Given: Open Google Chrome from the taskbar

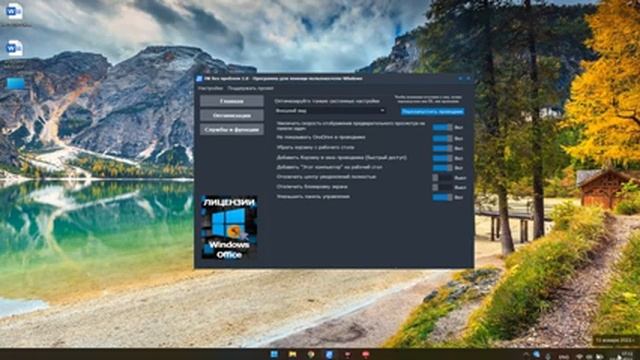Looking at the screenshot, I should tap(311, 354).
